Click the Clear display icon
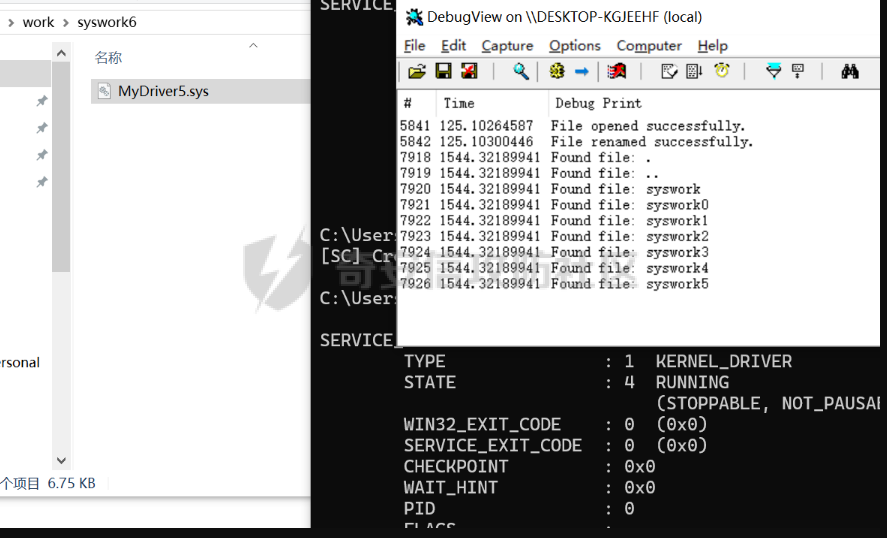 (x=618, y=71)
